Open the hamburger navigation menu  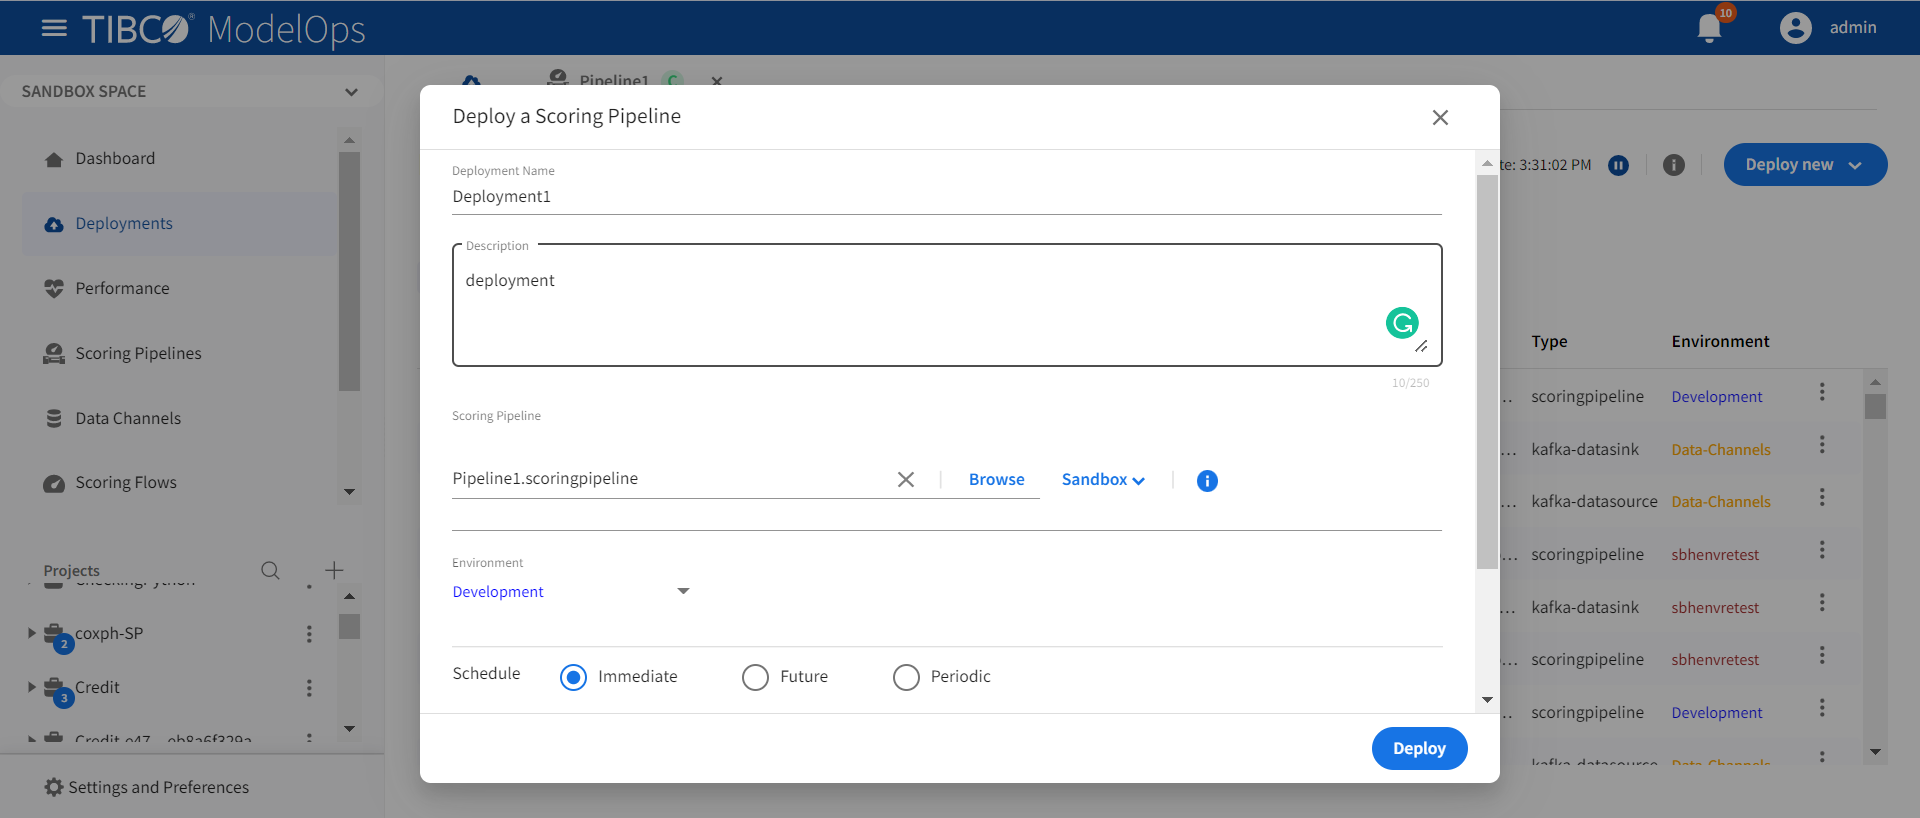coord(54,28)
